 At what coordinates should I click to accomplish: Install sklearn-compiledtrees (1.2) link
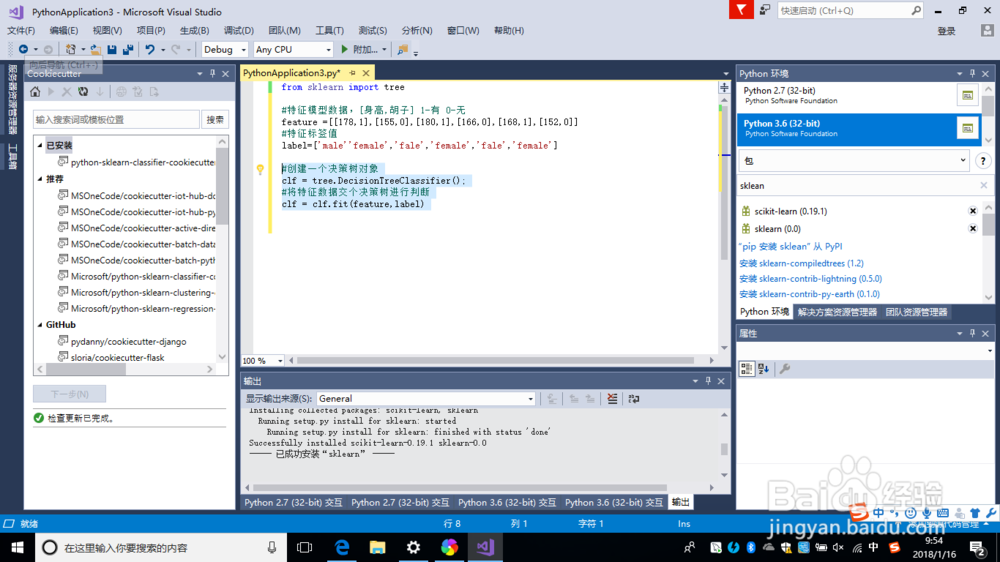[802, 263]
